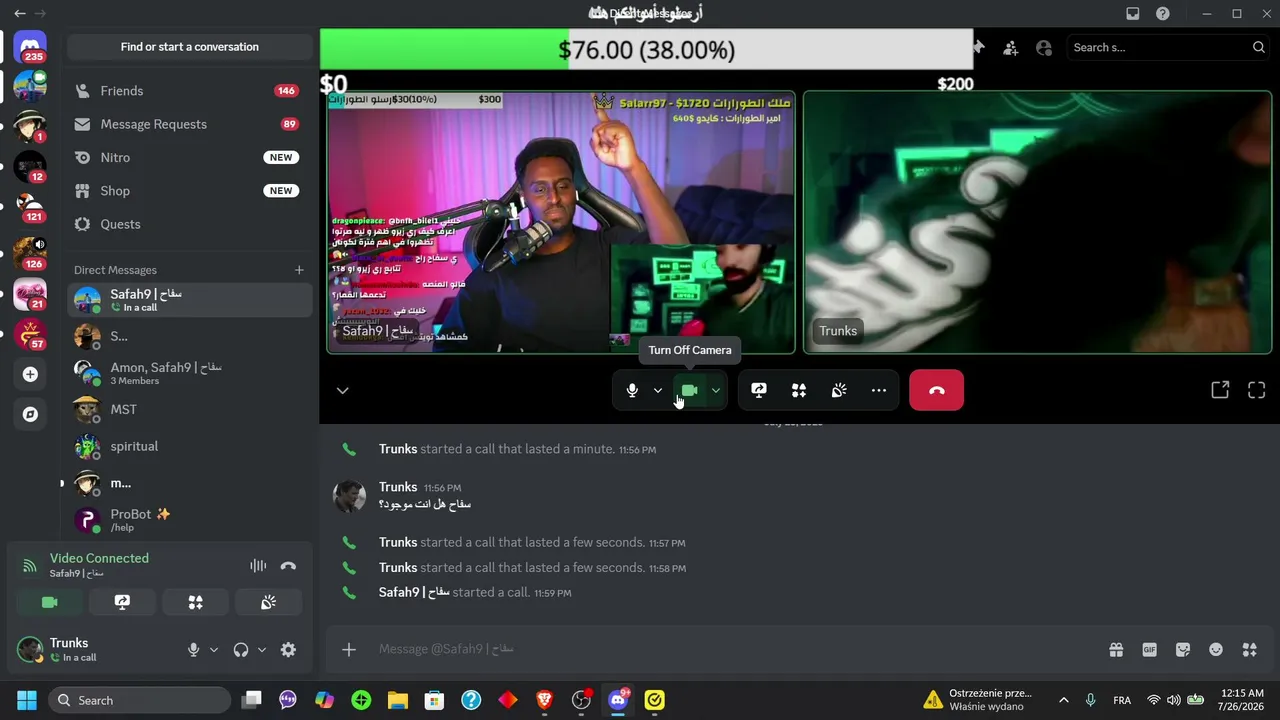Open input device chevron in user panel
This screenshot has width=1280, height=720.
click(x=213, y=650)
